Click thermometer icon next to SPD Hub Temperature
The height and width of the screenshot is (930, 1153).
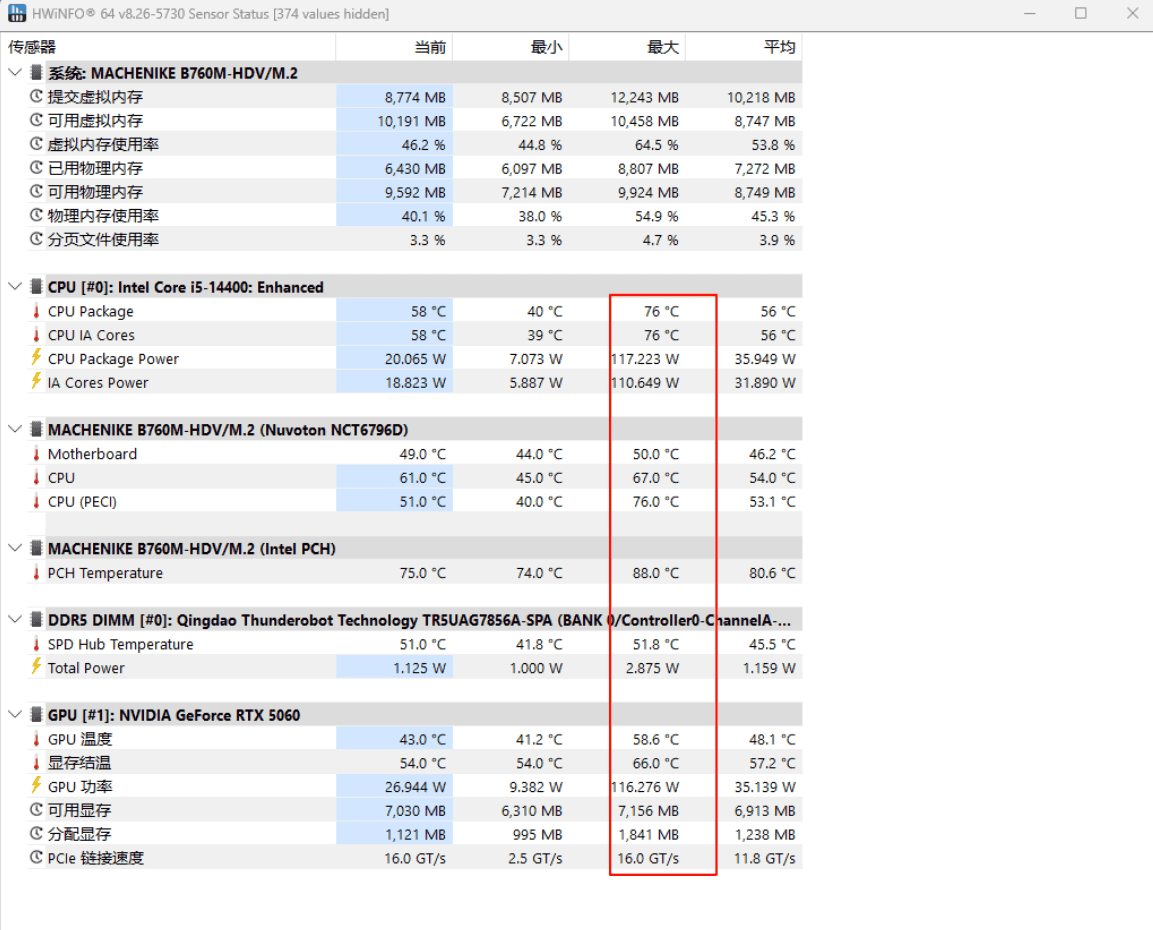click(x=36, y=644)
